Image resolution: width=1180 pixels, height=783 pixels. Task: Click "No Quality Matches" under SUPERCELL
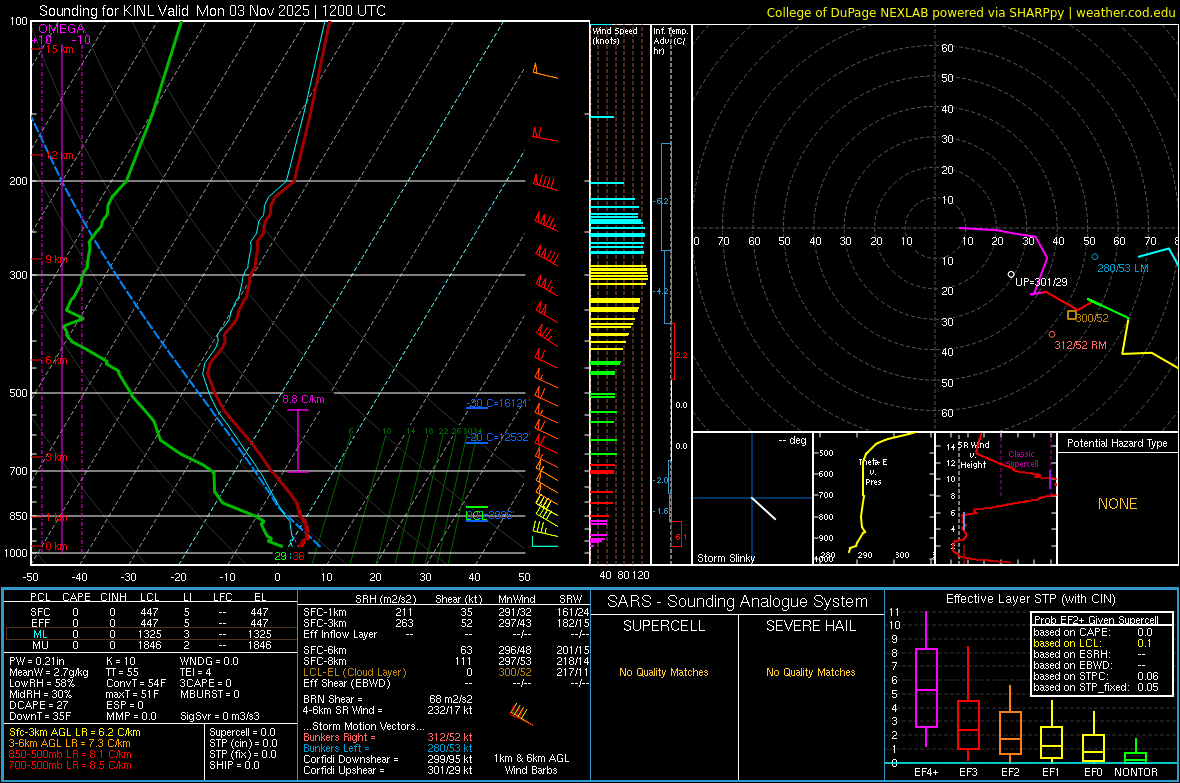coord(664,672)
